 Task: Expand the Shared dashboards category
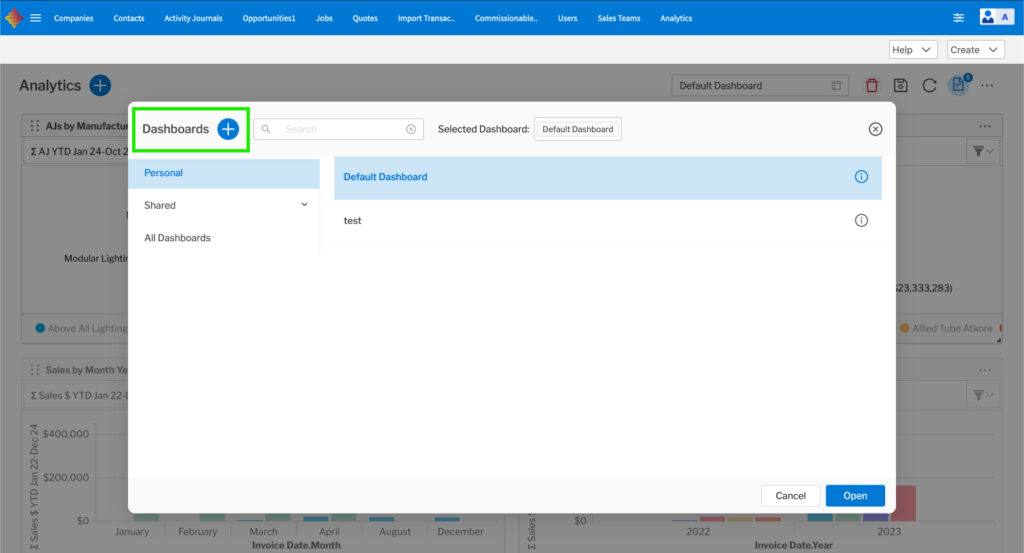[223, 205]
